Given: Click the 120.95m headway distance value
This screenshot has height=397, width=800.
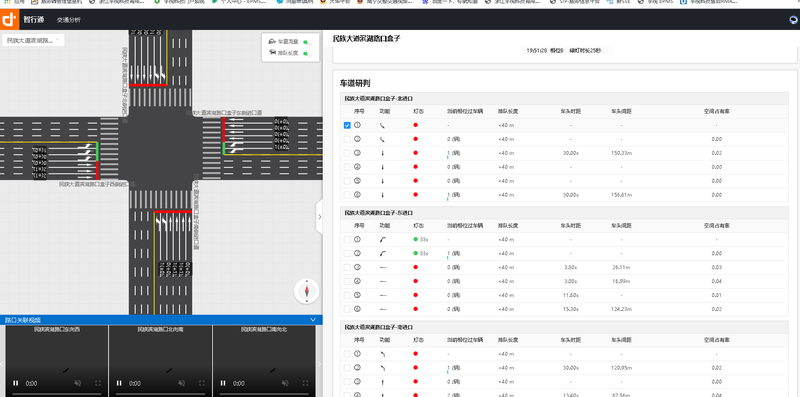Looking at the screenshot, I should (x=621, y=367).
